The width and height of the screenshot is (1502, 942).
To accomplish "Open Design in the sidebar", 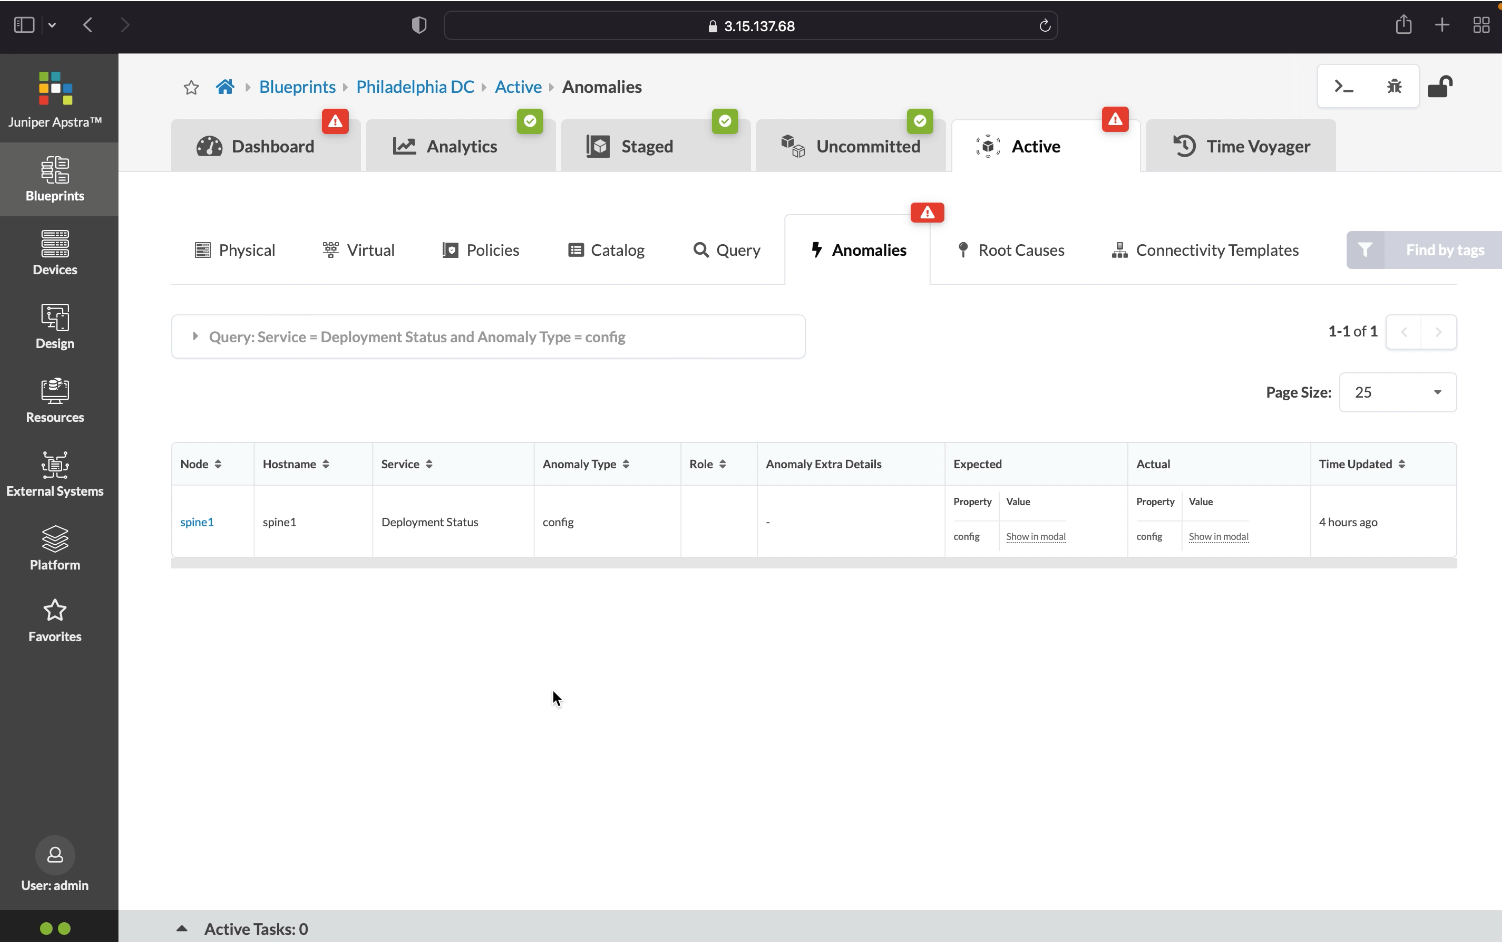I will click(55, 327).
